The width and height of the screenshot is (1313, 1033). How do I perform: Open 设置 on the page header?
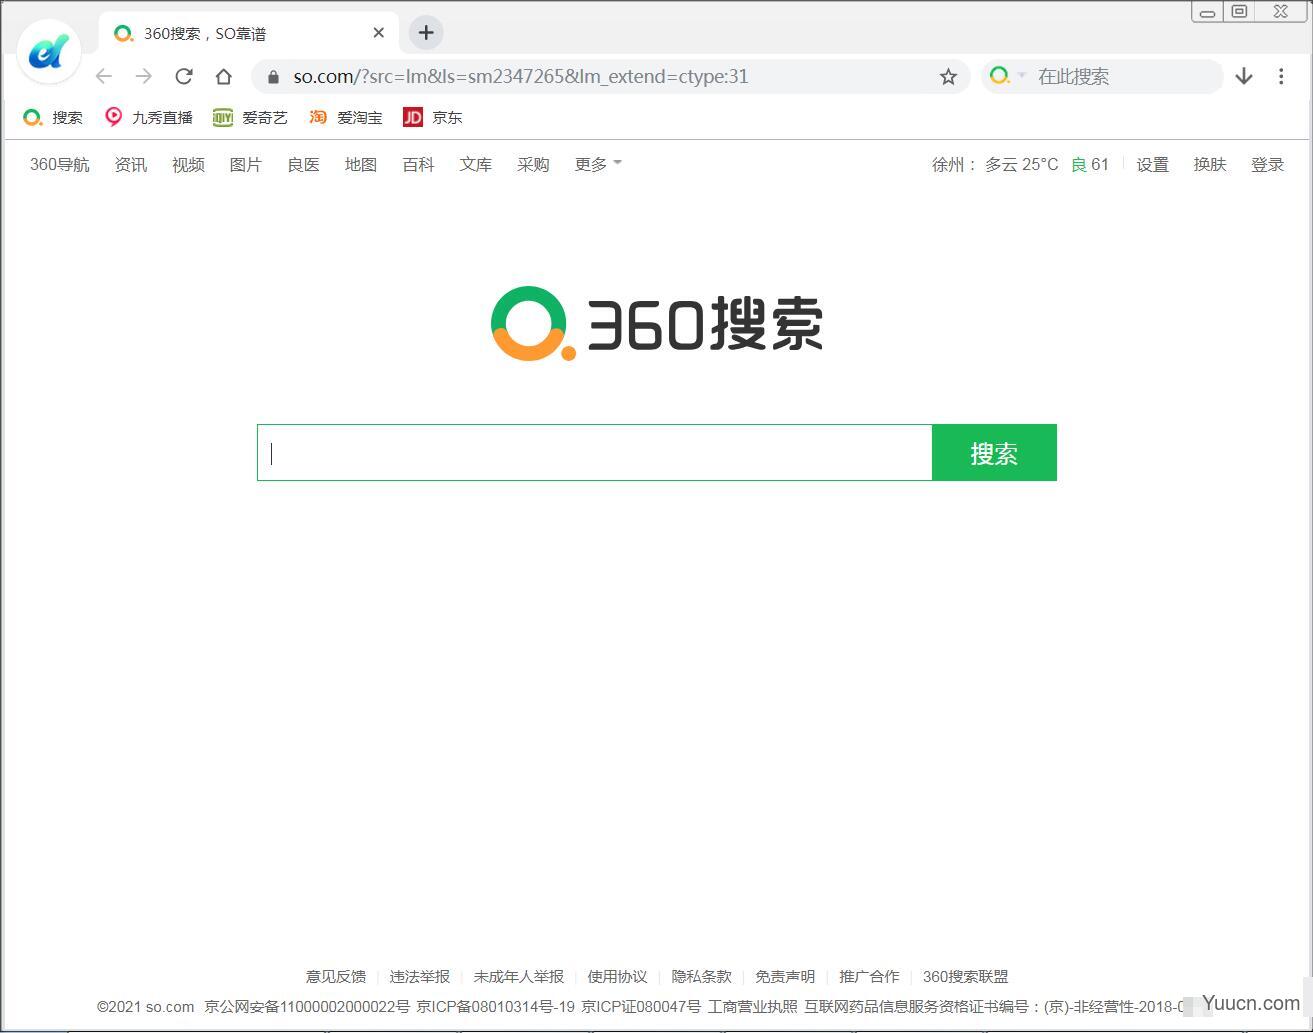(1152, 164)
